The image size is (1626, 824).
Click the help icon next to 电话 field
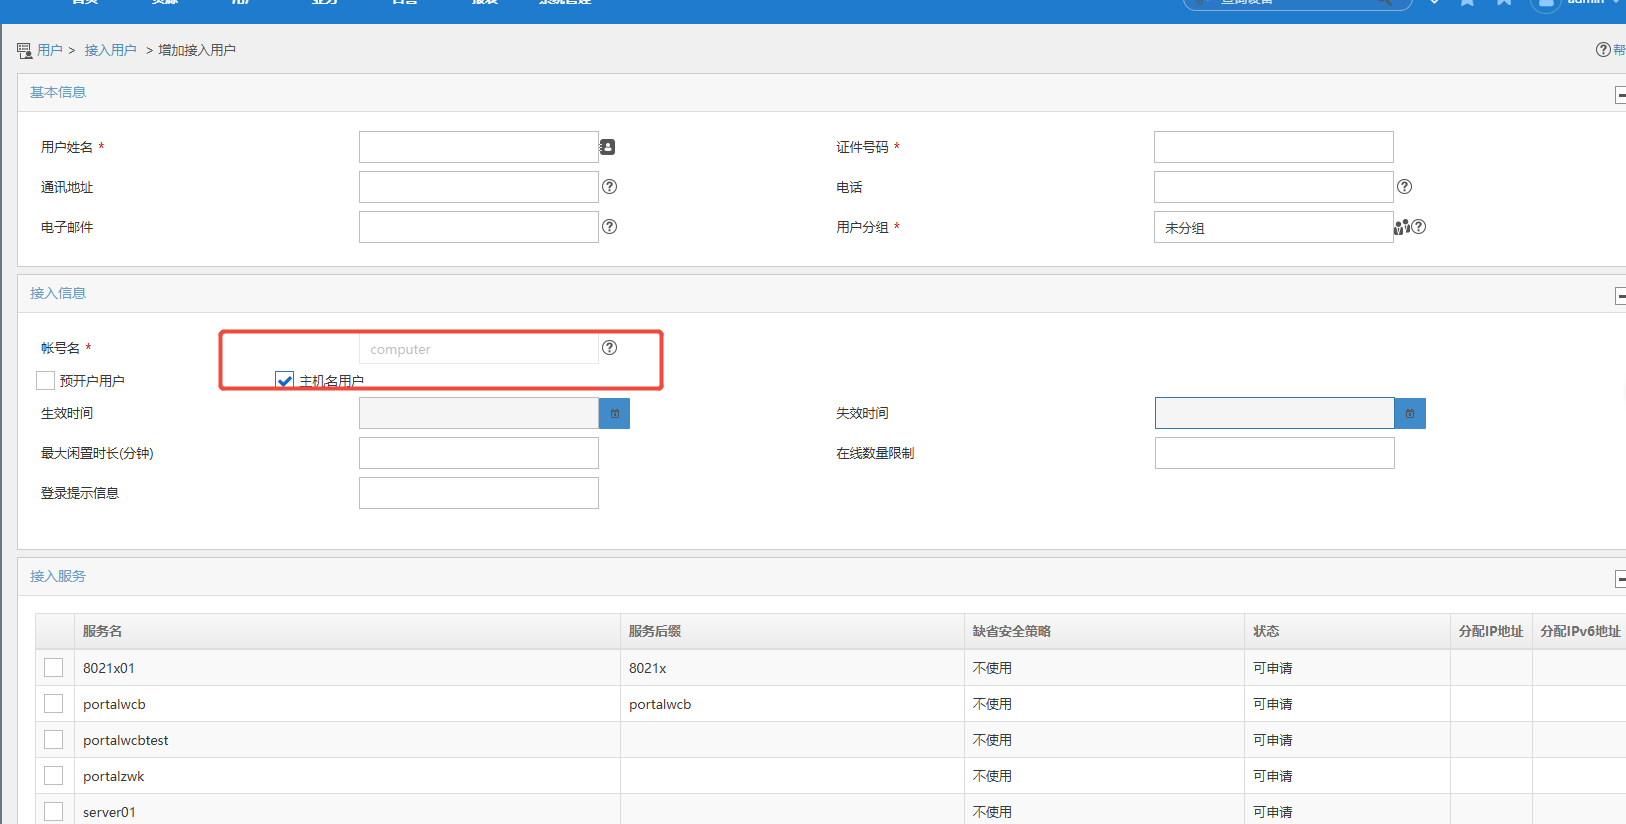pos(1404,187)
